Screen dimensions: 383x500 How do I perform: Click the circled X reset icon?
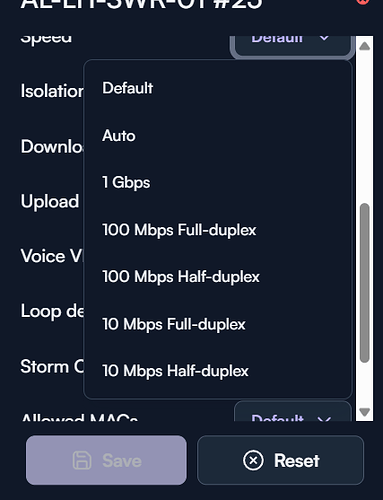coord(253,461)
